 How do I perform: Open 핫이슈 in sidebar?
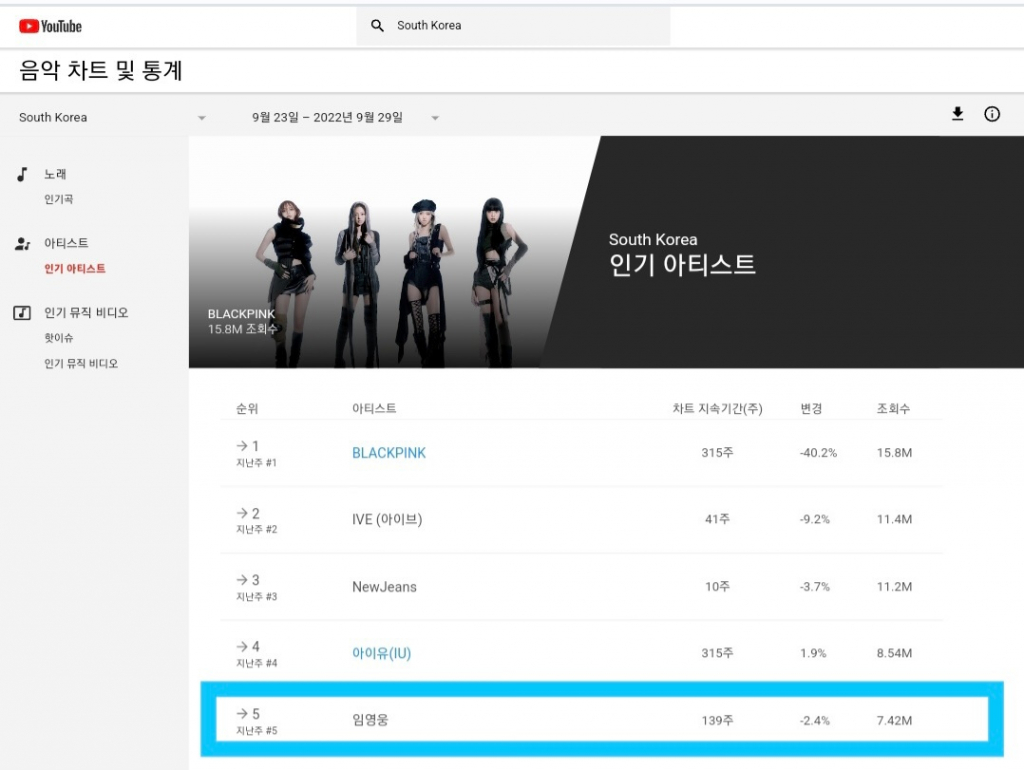(59, 338)
